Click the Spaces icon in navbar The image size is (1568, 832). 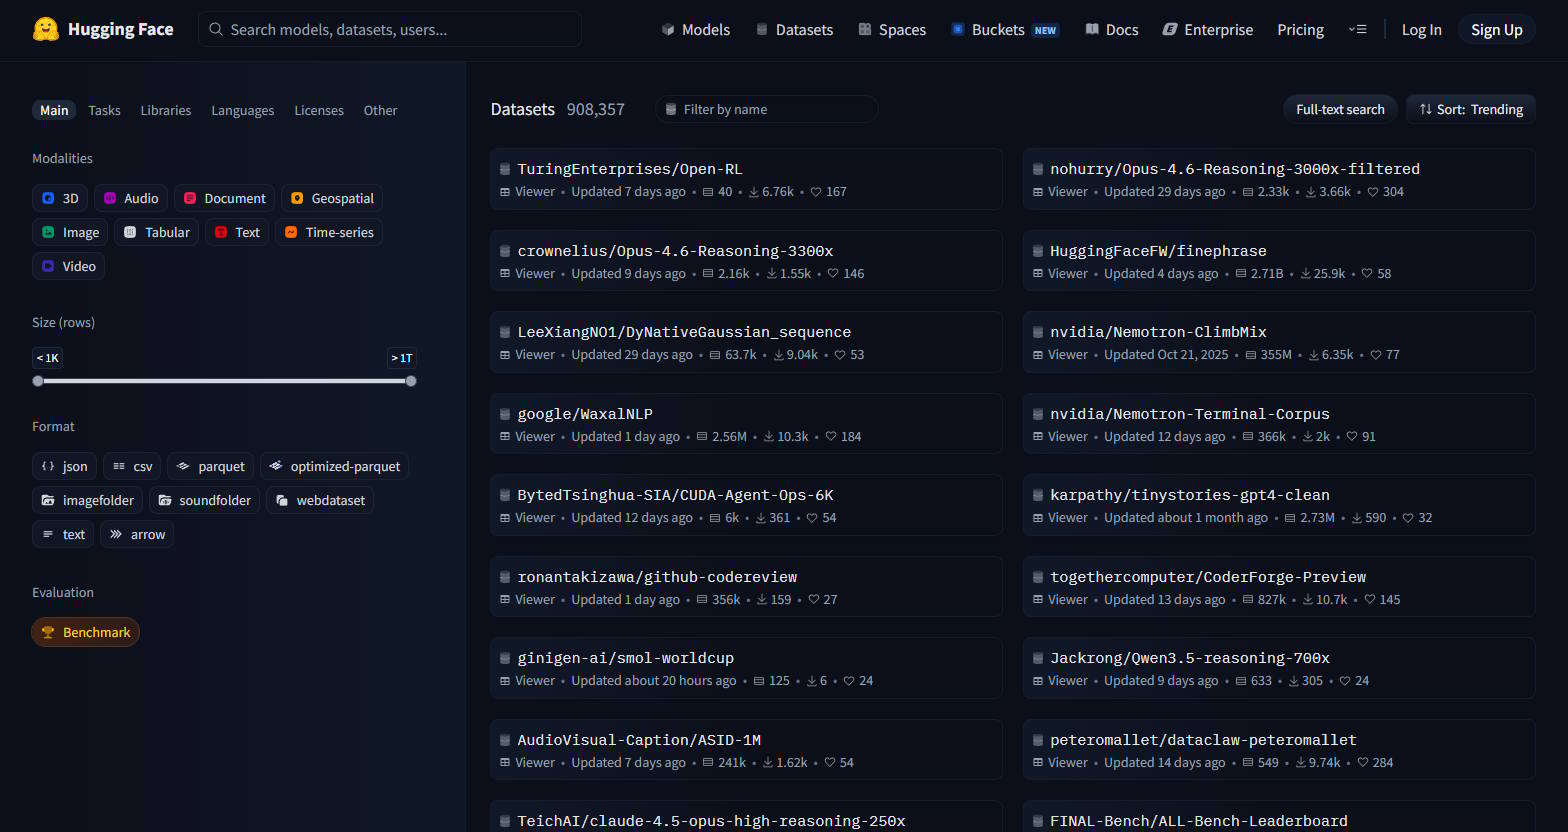pos(865,30)
